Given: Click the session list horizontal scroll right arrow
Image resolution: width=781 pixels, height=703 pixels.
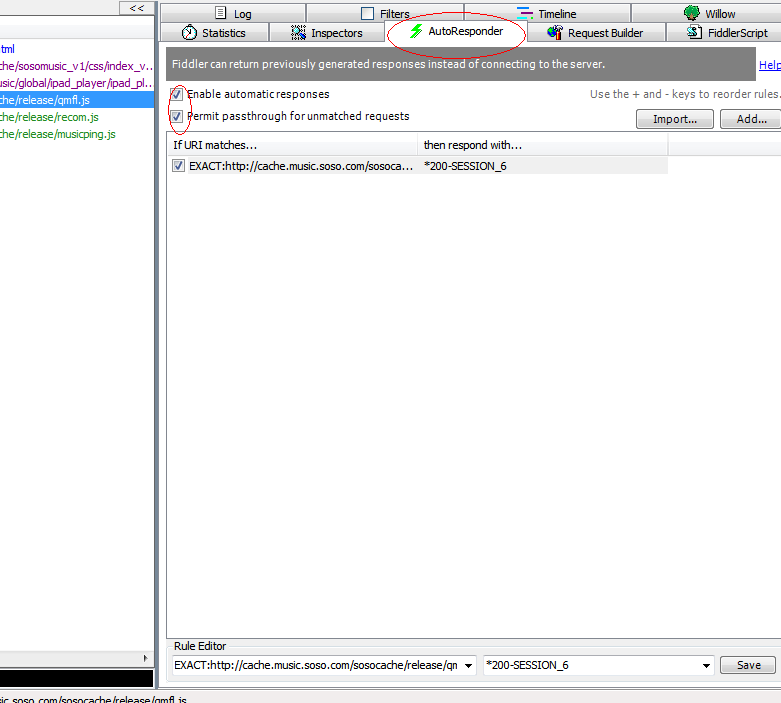Looking at the screenshot, I should click(x=145, y=658).
